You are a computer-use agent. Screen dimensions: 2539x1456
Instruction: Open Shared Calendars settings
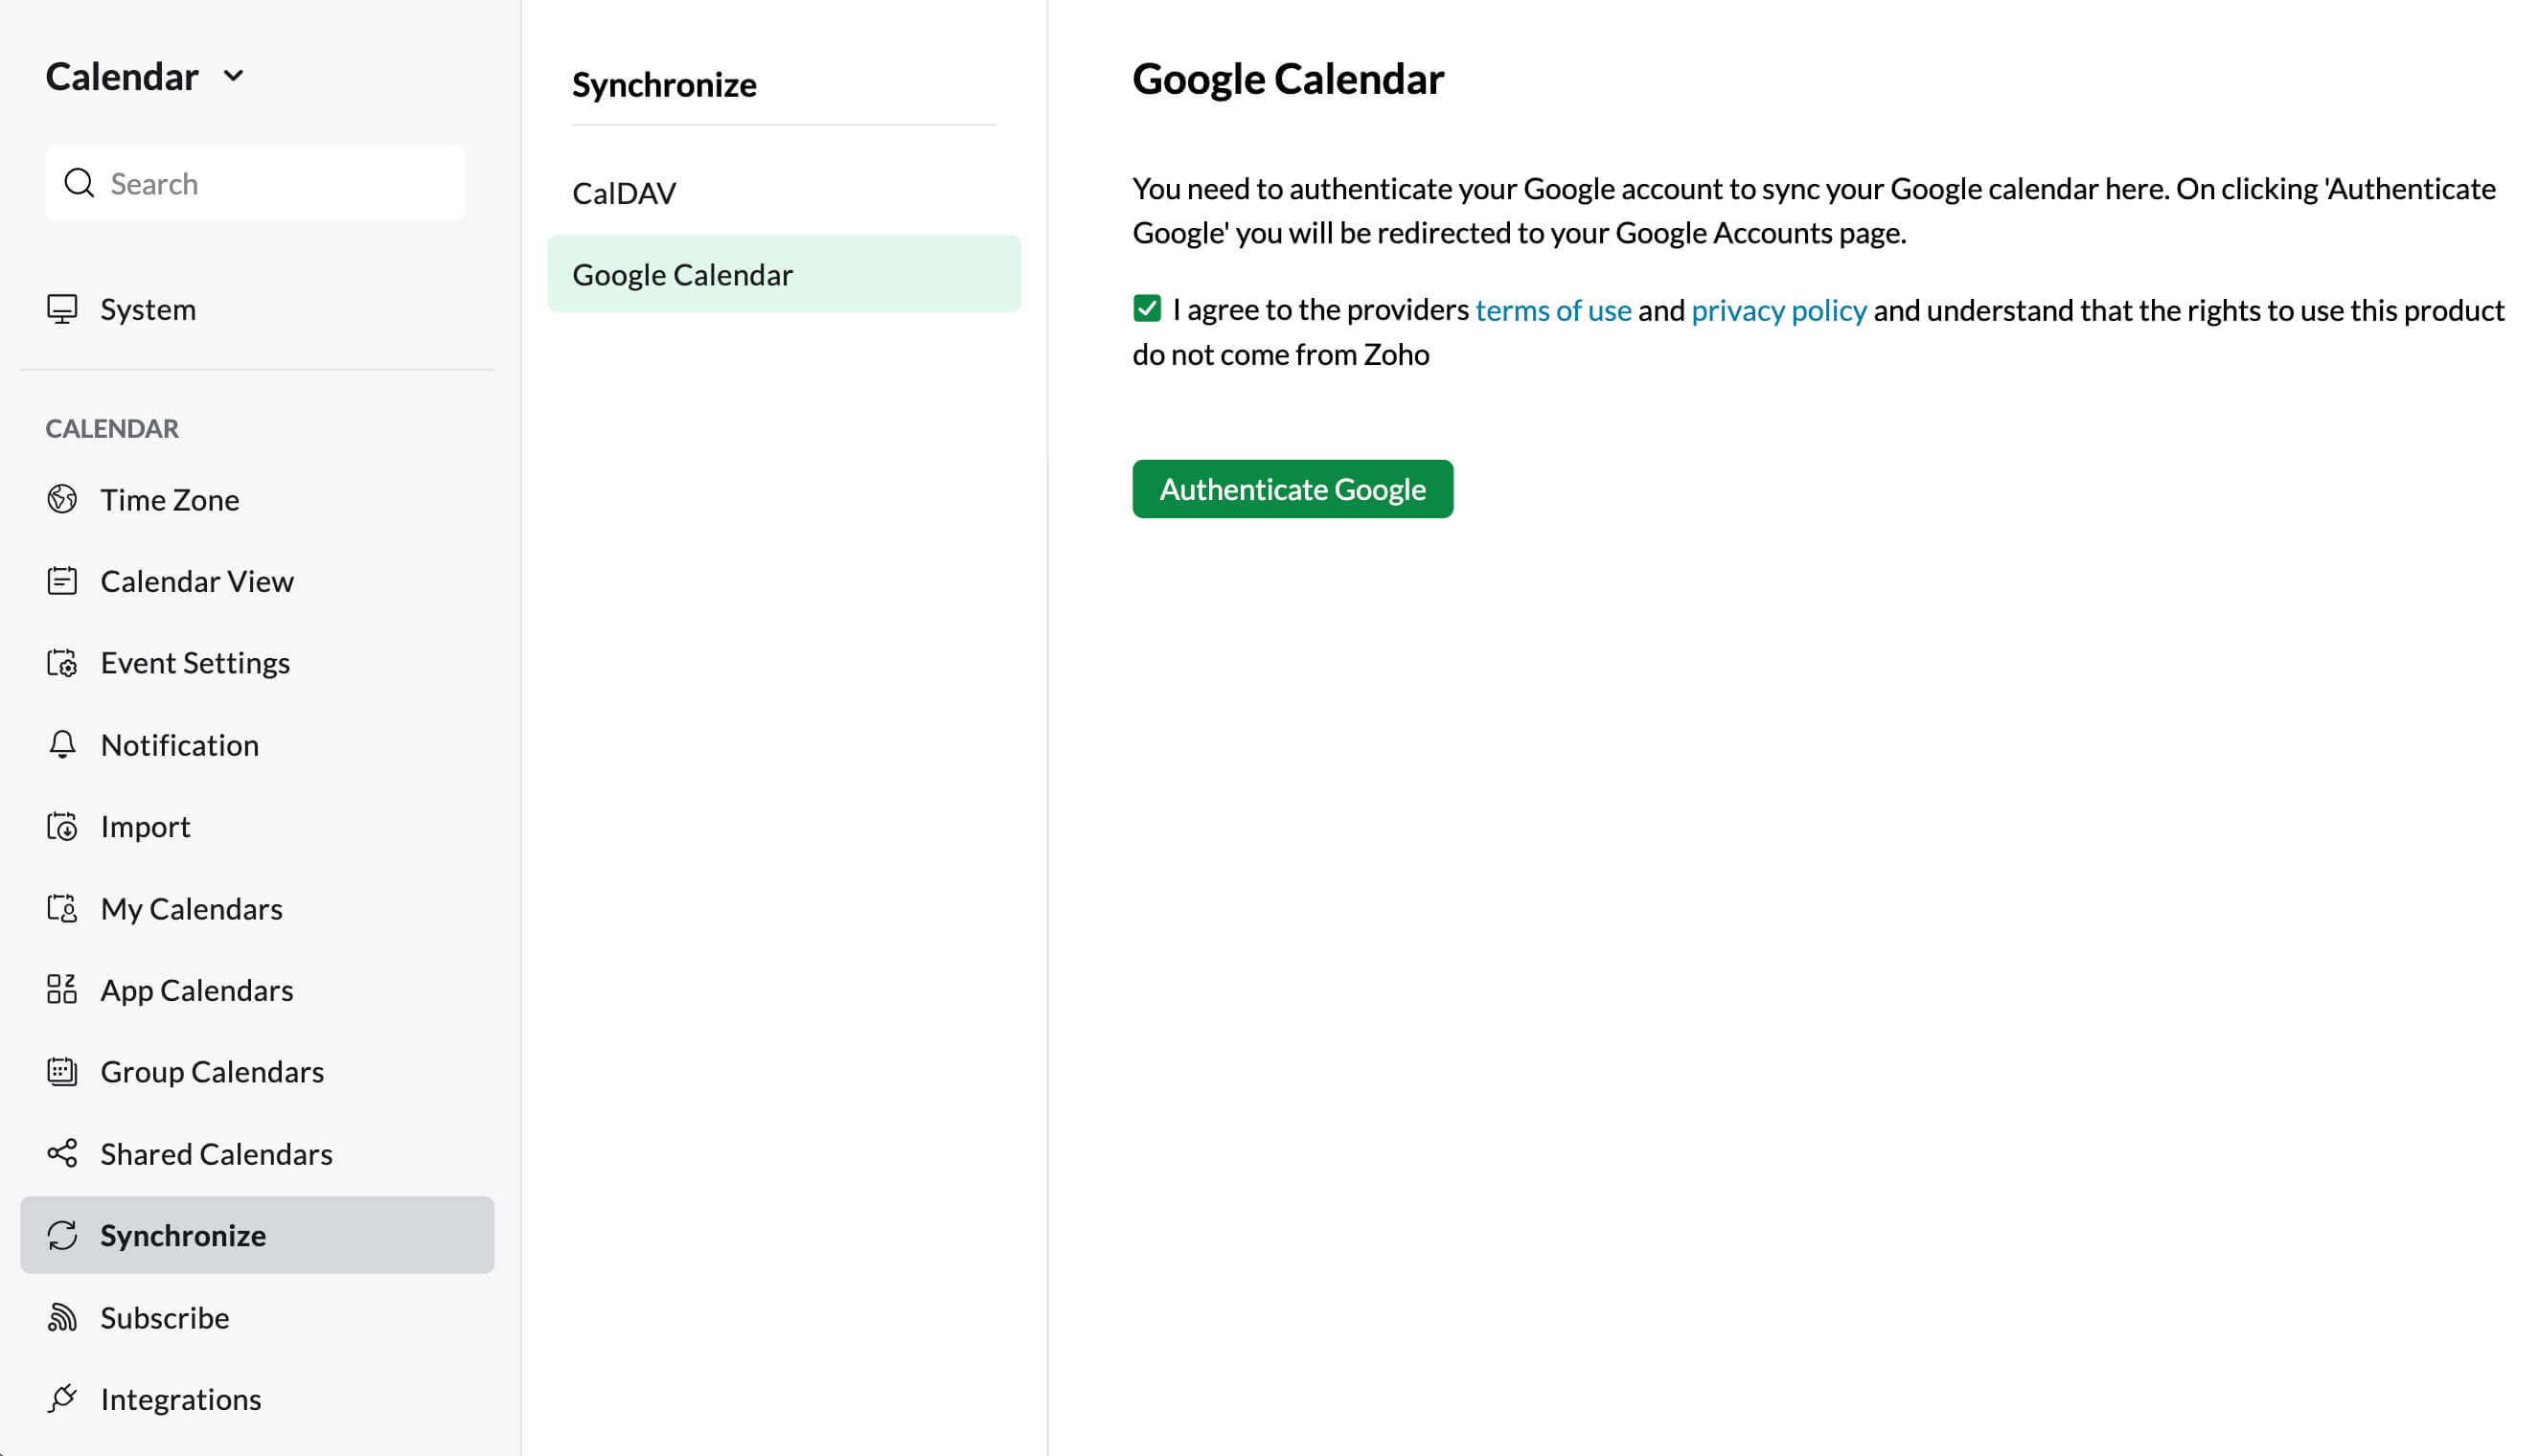pyautogui.click(x=217, y=1152)
